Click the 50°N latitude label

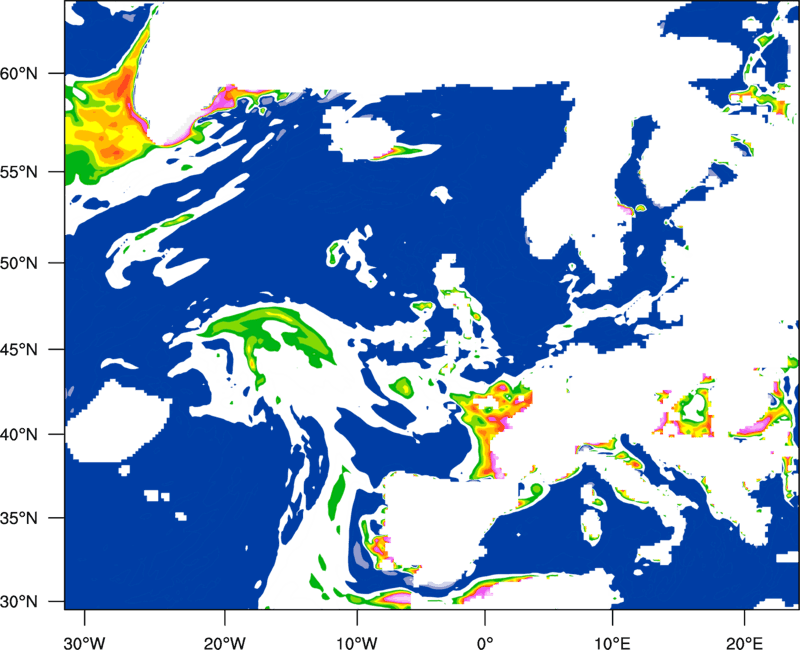19,264
